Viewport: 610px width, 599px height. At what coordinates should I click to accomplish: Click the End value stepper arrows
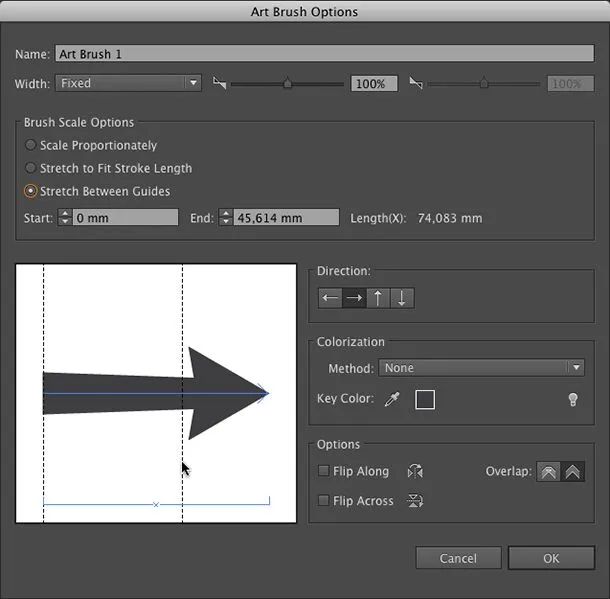click(x=226, y=217)
